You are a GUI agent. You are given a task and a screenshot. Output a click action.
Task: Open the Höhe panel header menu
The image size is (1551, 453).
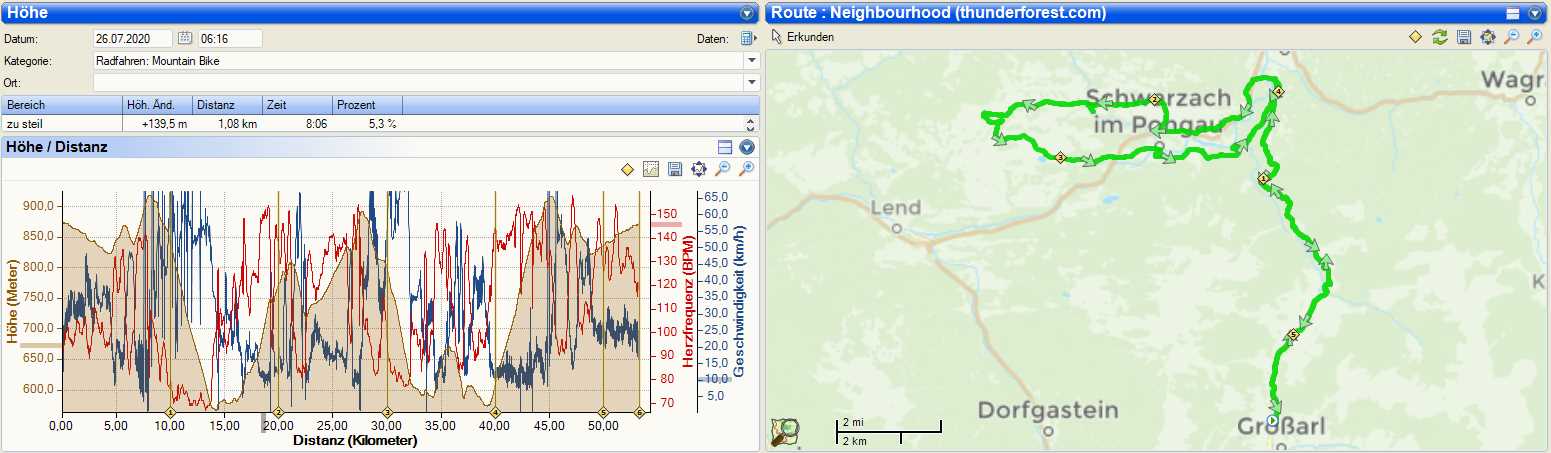click(x=746, y=13)
